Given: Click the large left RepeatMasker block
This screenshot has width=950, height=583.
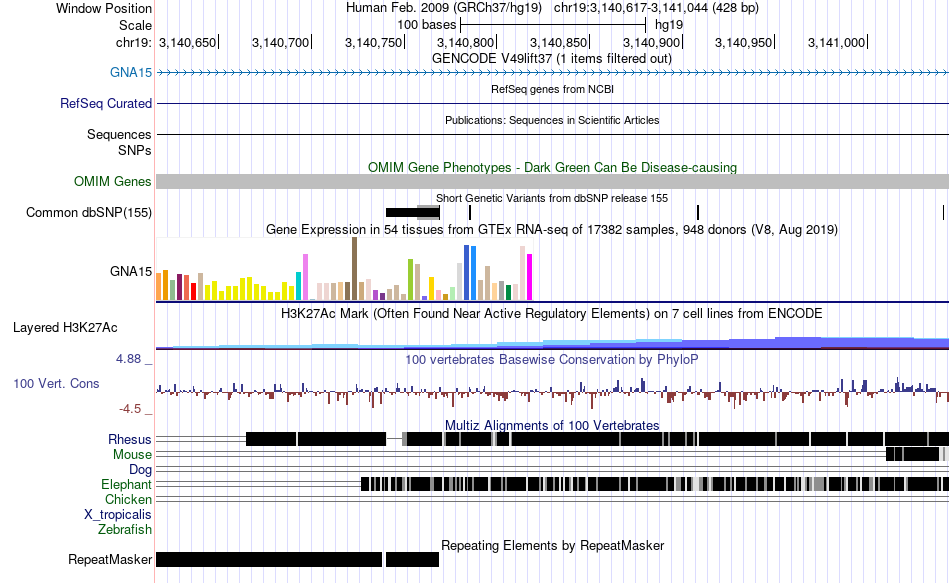Looking at the screenshot, I should [x=269, y=559].
